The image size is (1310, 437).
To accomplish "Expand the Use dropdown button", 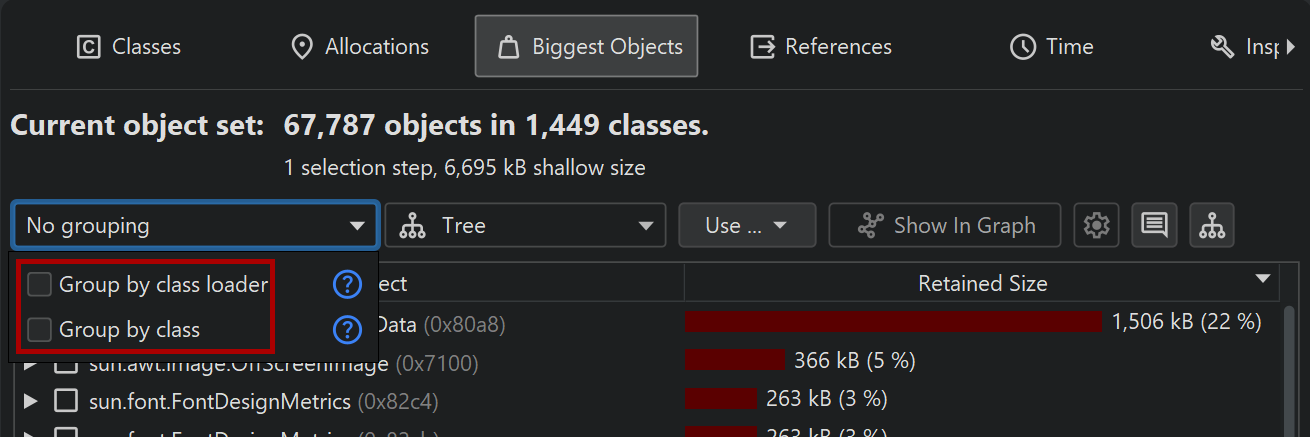I will click(747, 225).
